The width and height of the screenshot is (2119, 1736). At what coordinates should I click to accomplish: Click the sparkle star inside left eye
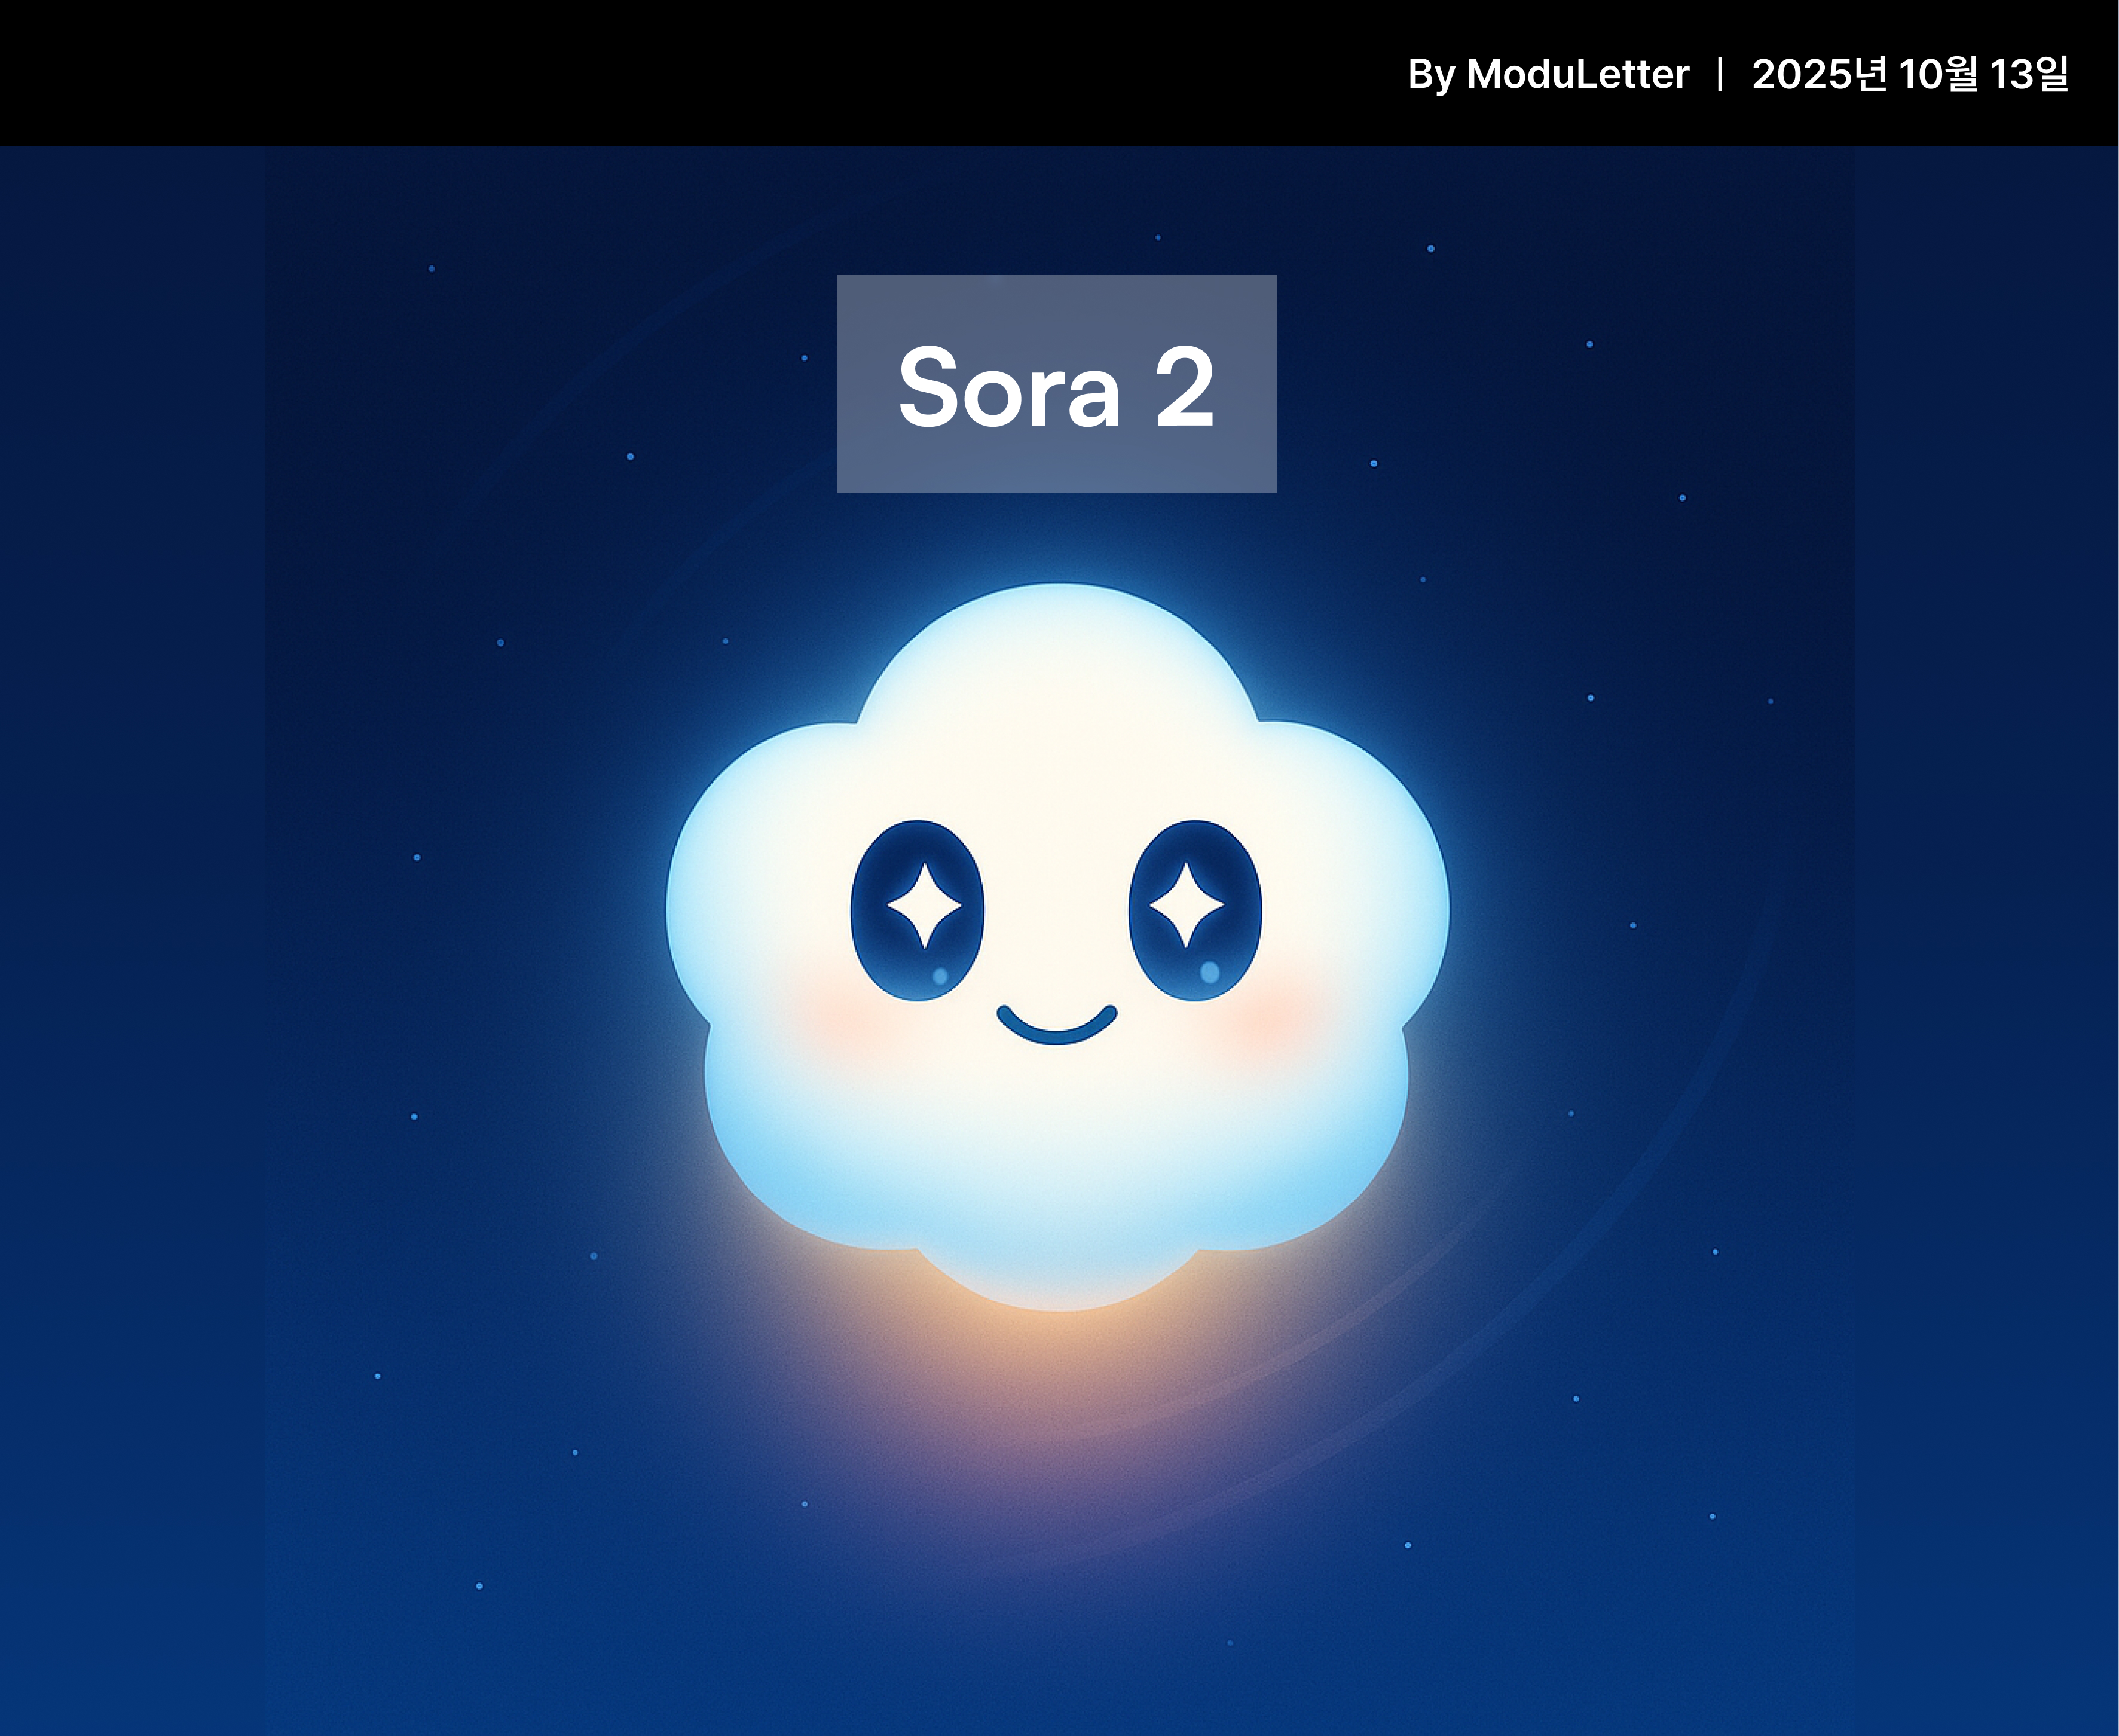click(x=924, y=905)
